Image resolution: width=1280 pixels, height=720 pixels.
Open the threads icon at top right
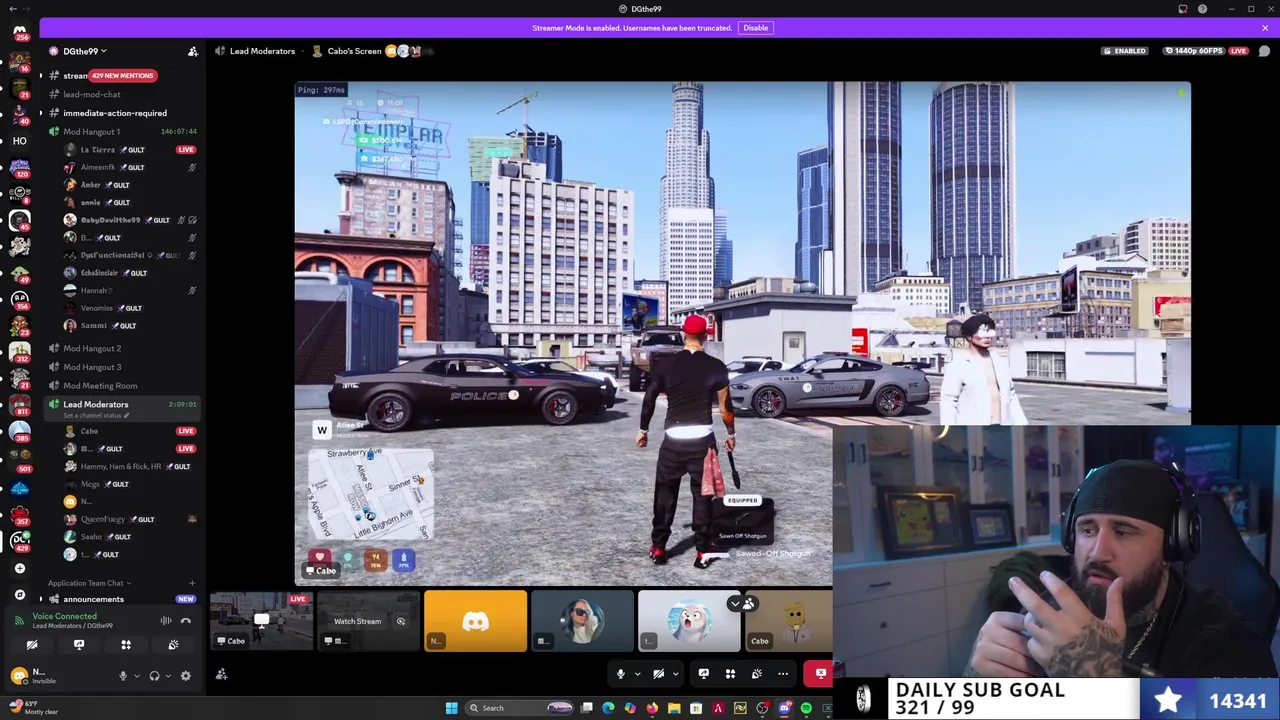pyautogui.click(x=1264, y=51)
